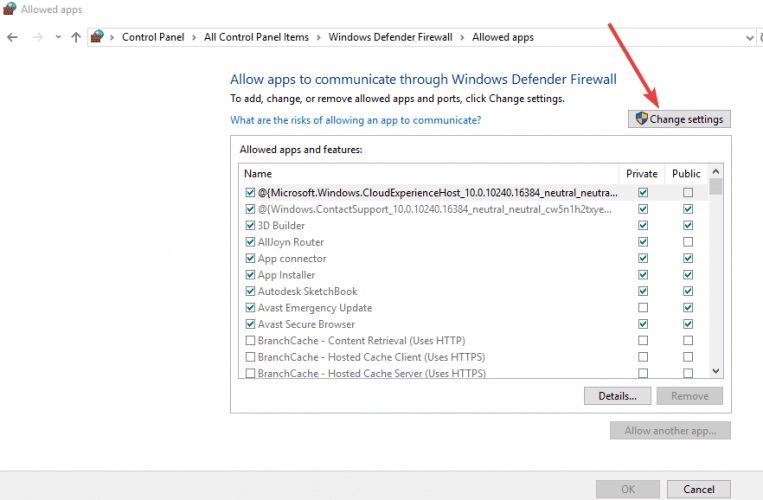763x500 pixels.
Task: Click the firewall icon in address bar
Action: tap(97, 36)
